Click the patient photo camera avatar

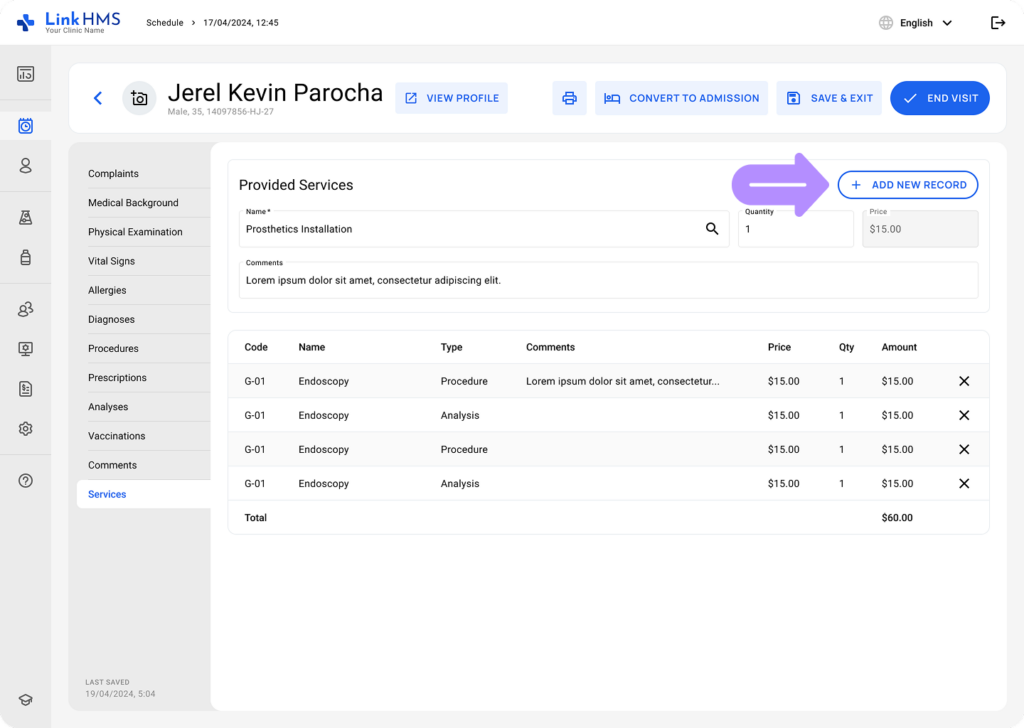click(x=139, y=98)
